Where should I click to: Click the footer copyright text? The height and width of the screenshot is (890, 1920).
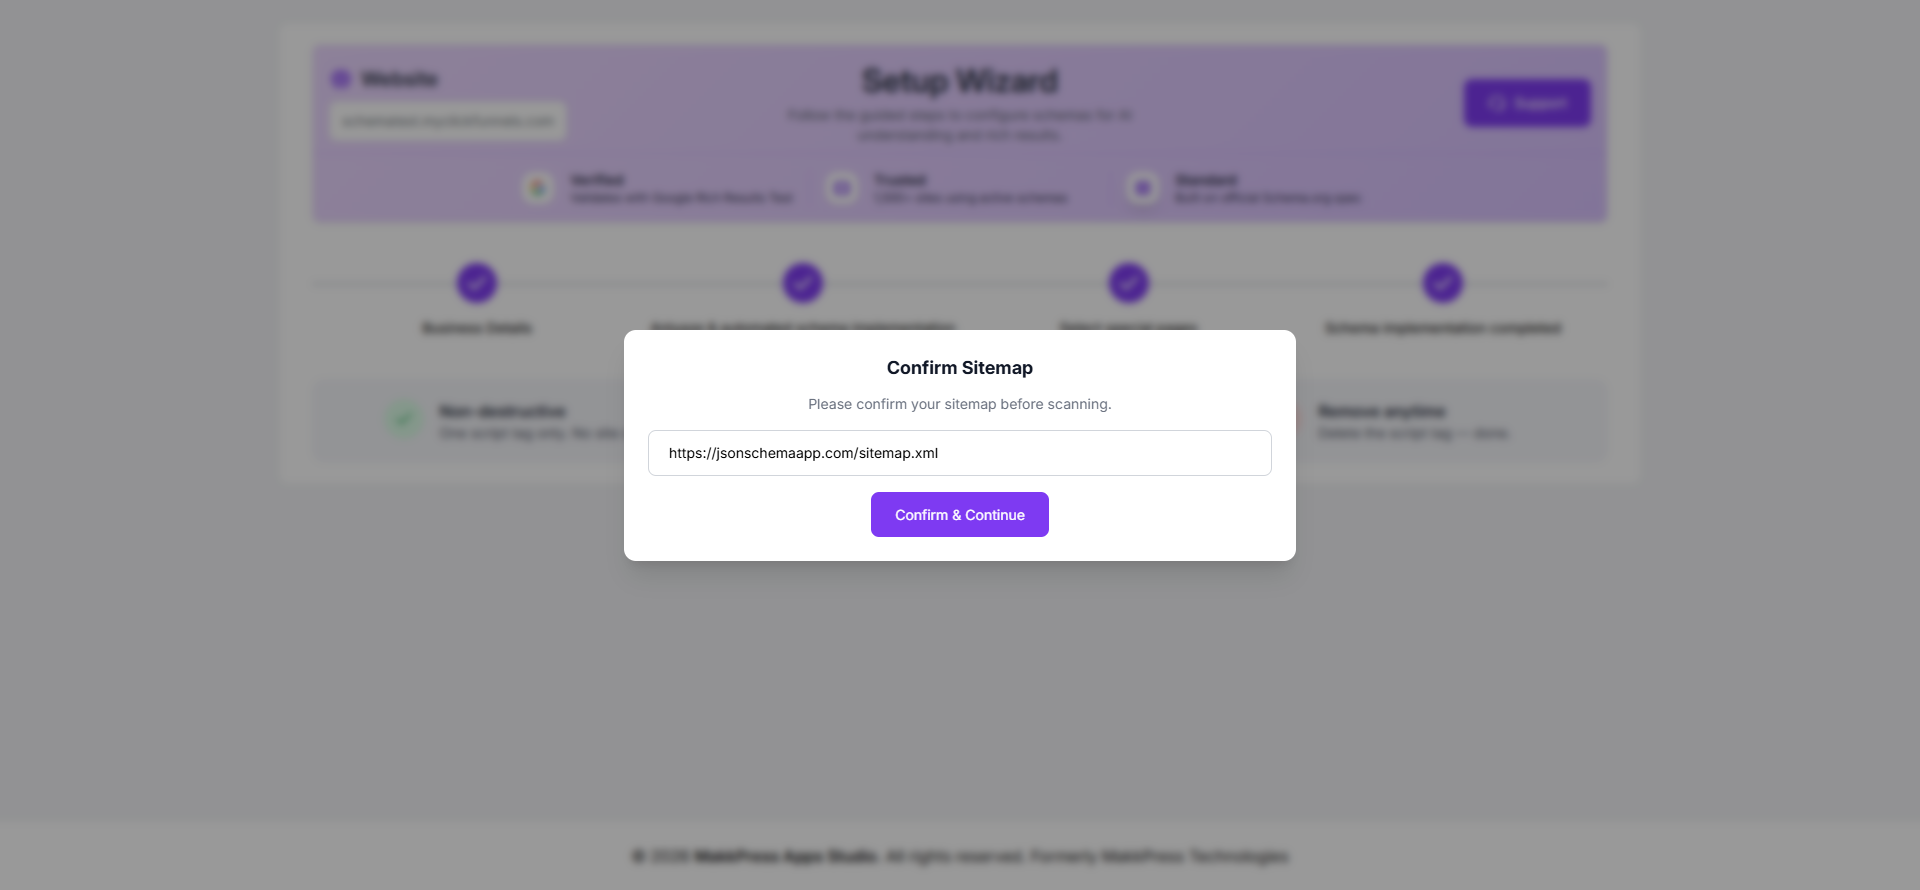(x=959, y=856)
